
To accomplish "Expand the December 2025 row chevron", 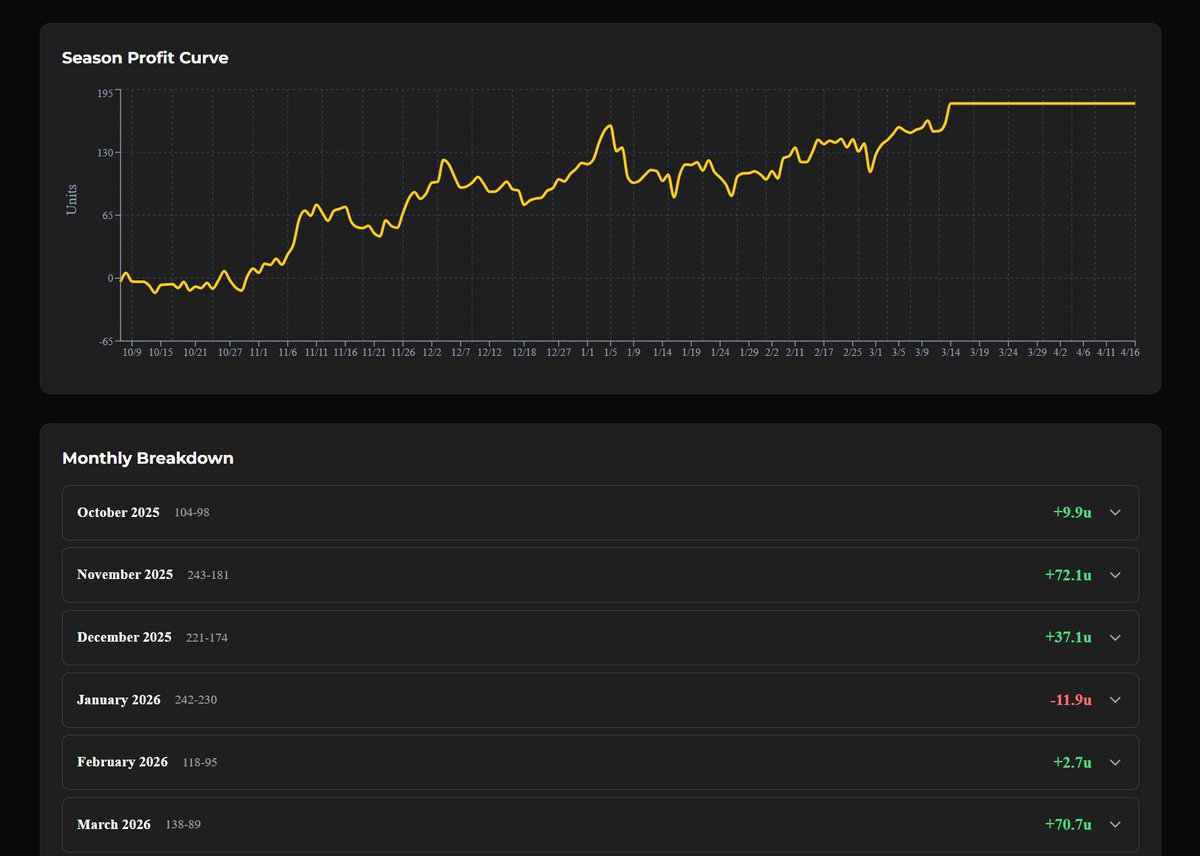I will (x=1116, y=637).
